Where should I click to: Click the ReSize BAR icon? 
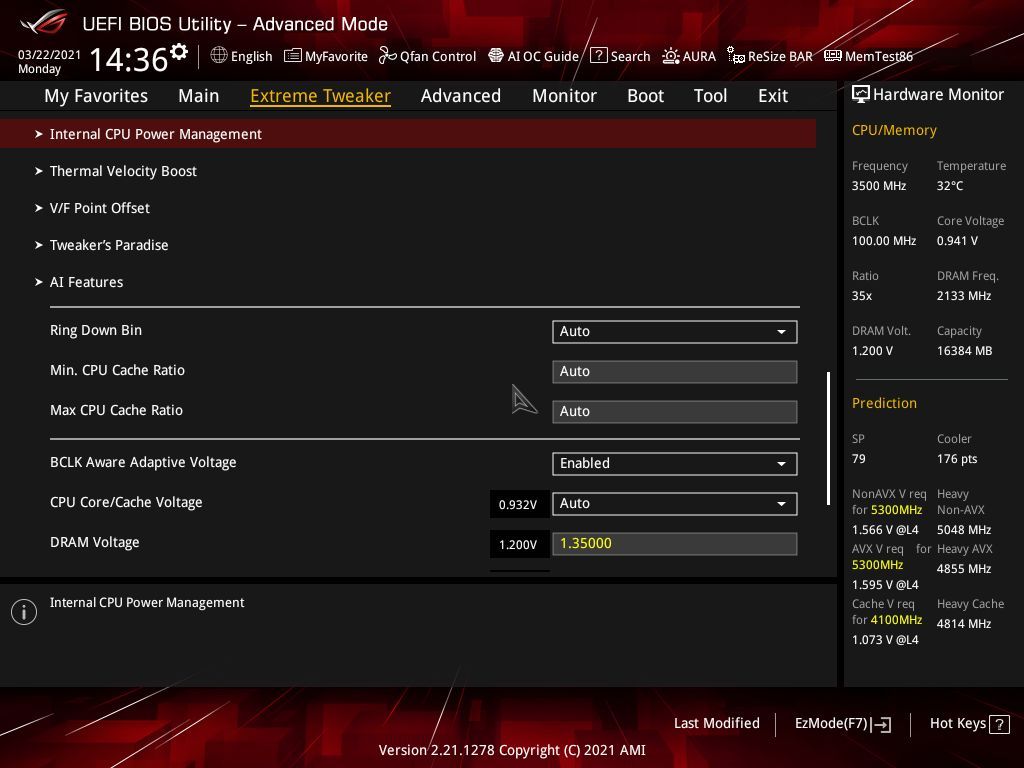click(x=735, y=56)
